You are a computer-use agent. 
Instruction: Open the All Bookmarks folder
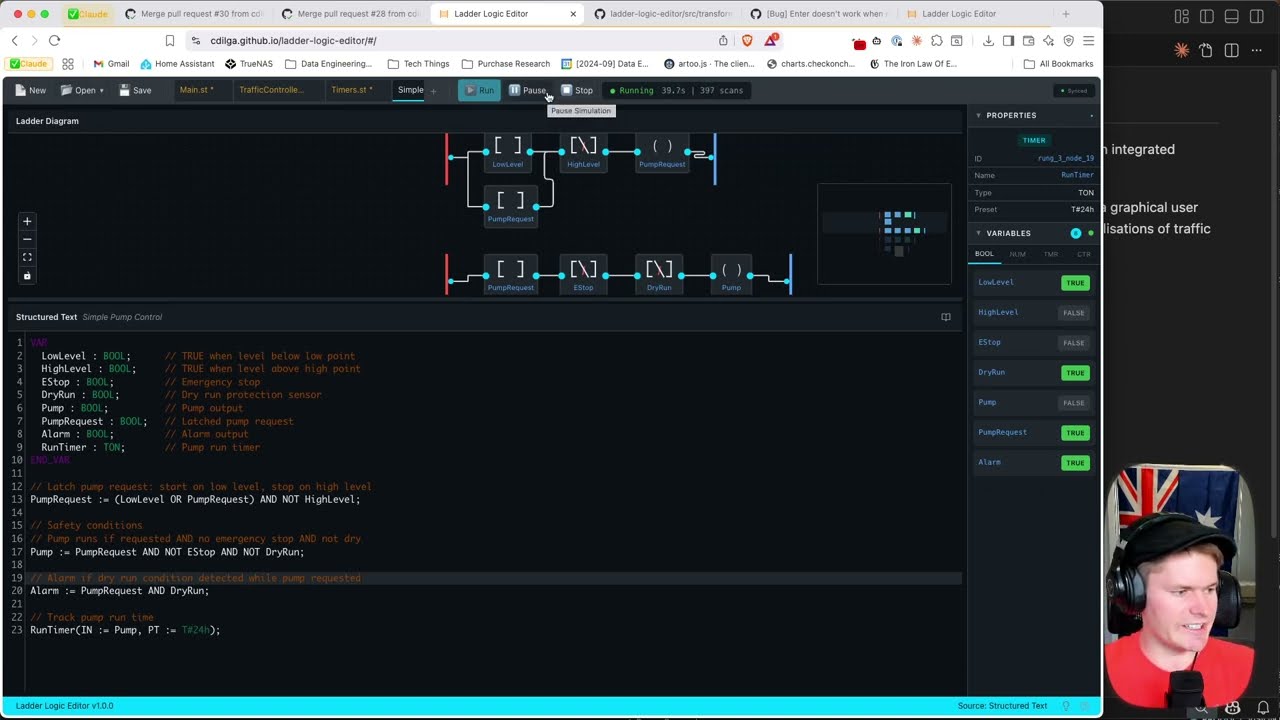(x=1059, y=64)
